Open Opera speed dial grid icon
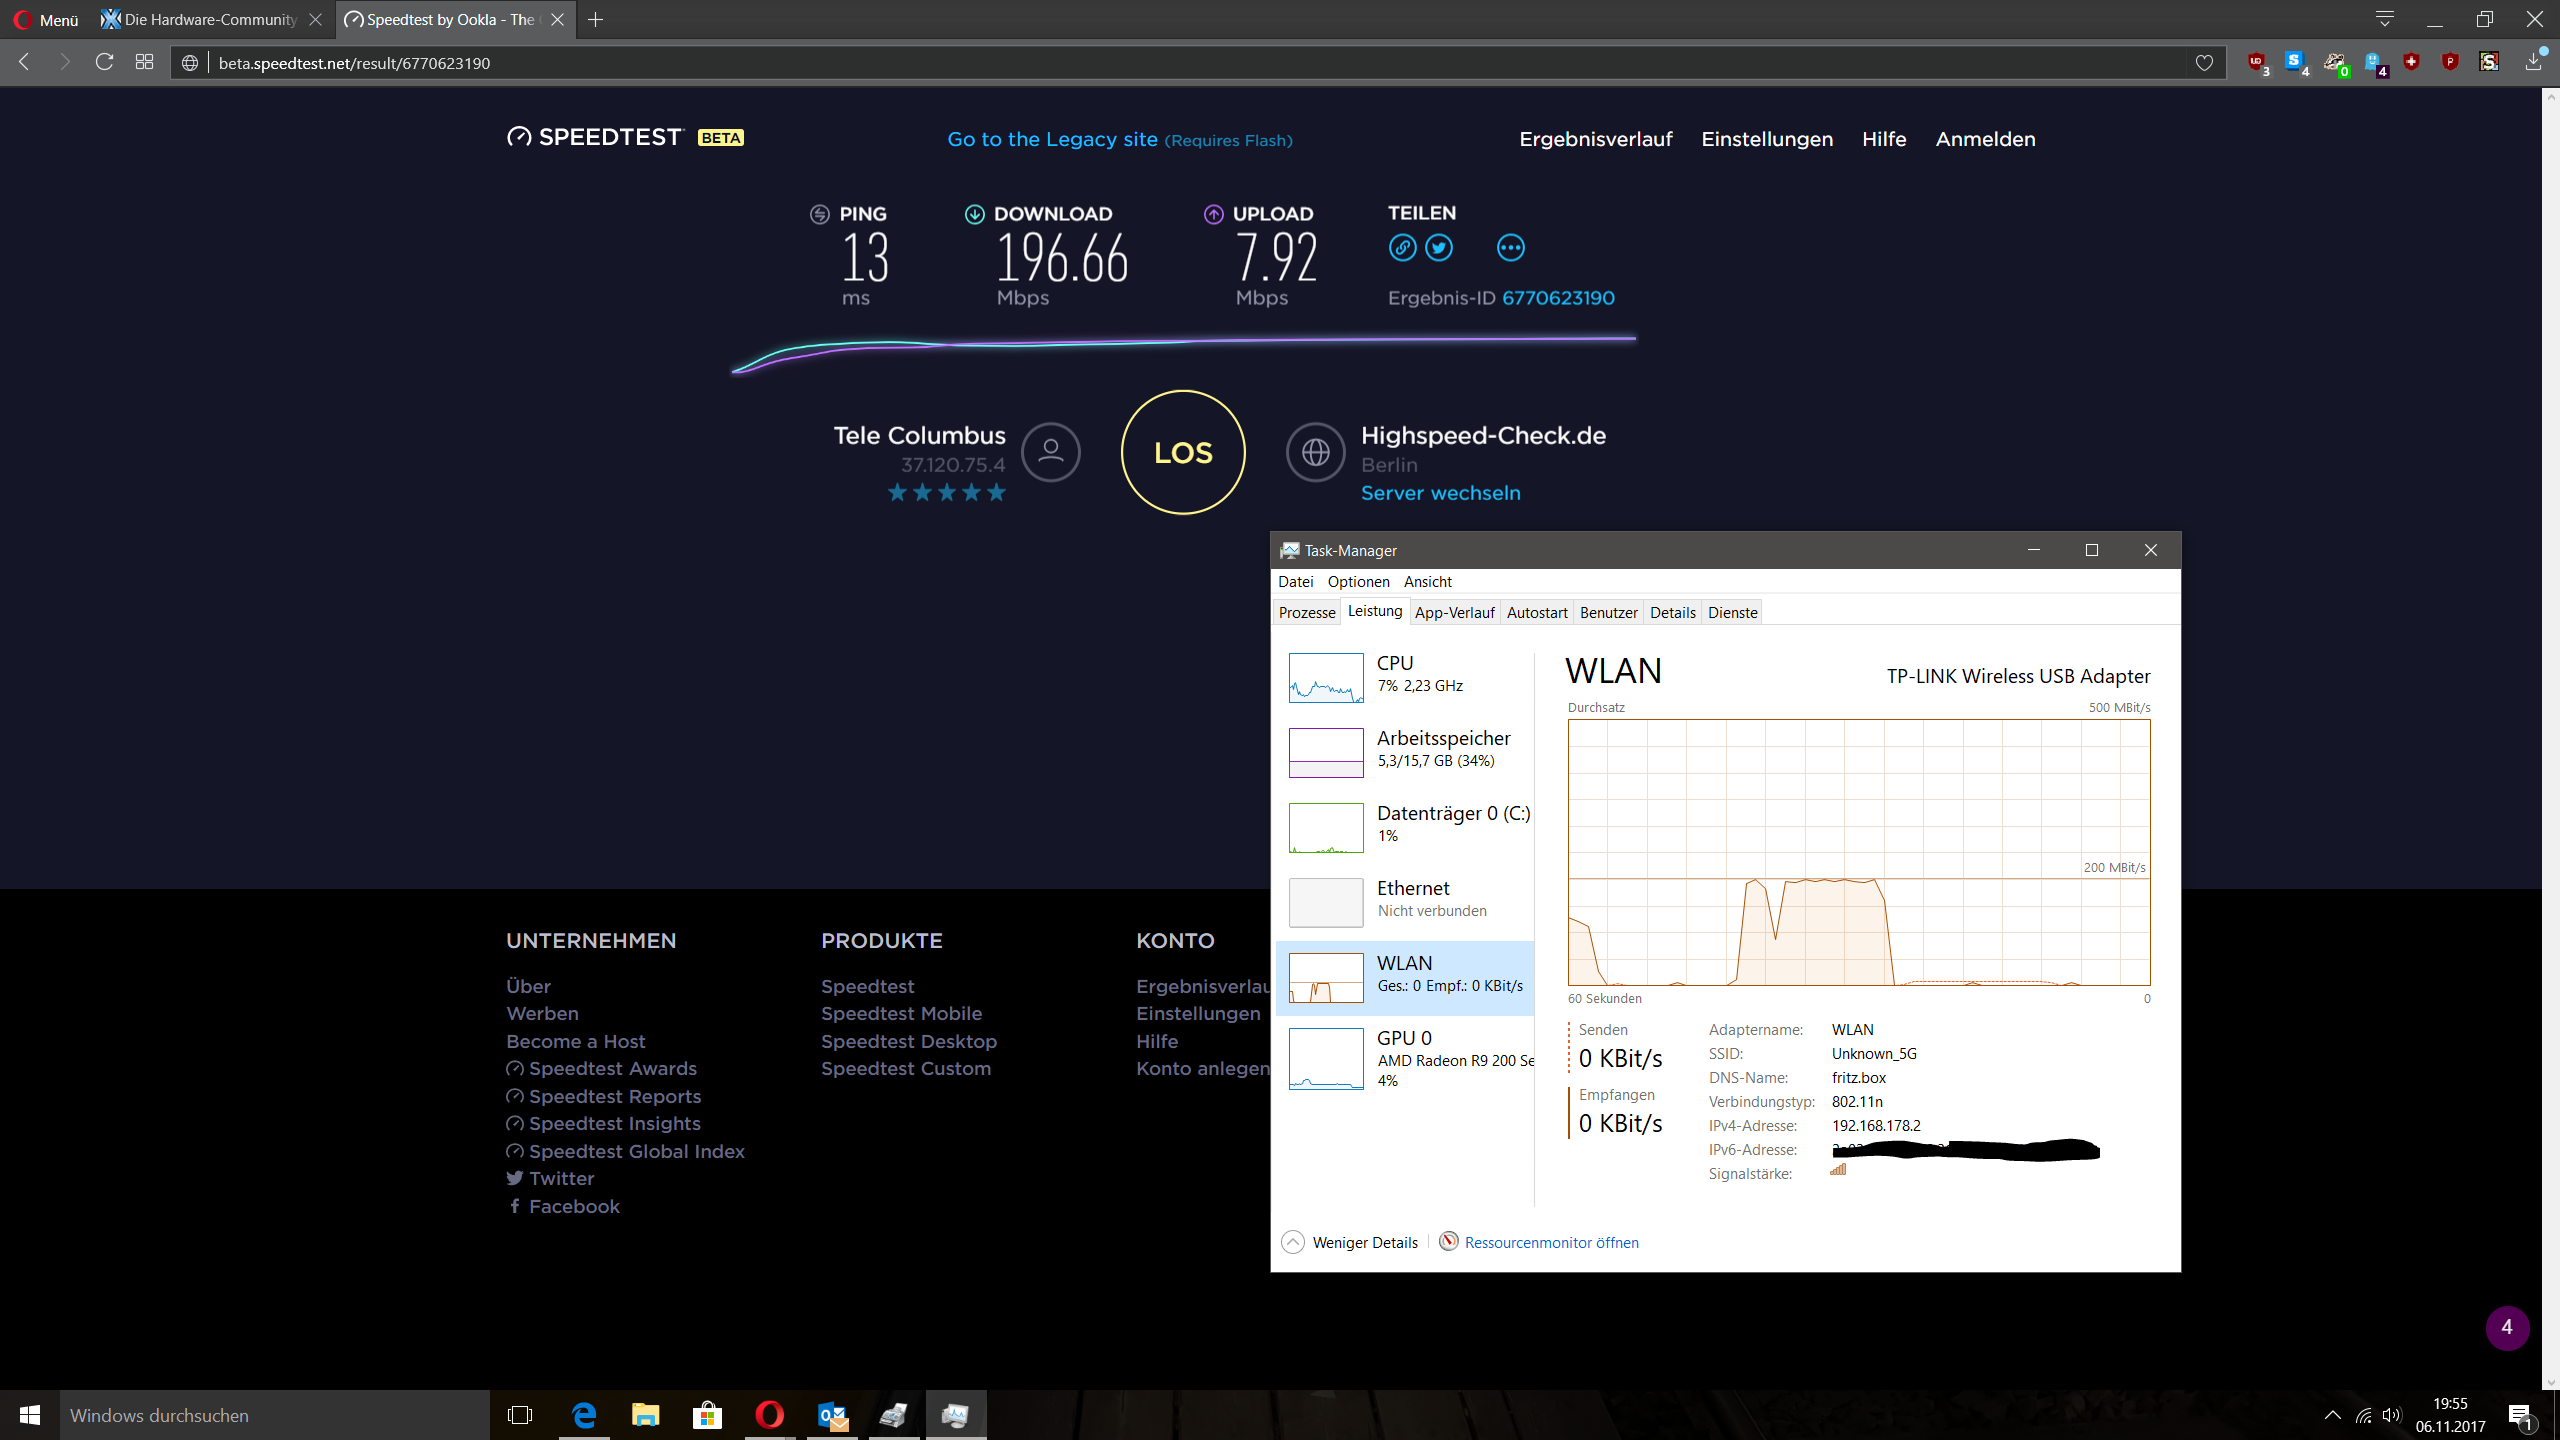Viewport: 2560px width, 1440px height. pyautogui.click(x=144, y=62)
